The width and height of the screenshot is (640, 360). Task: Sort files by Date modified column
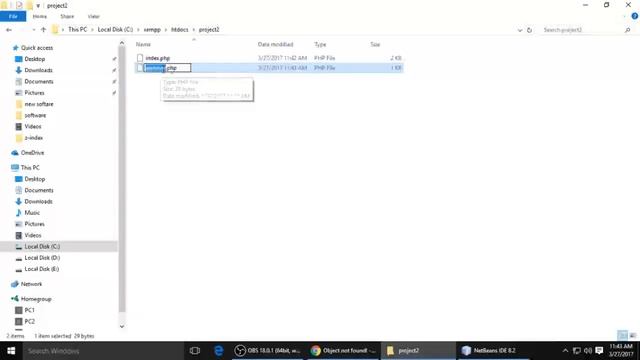coord(276,44)
